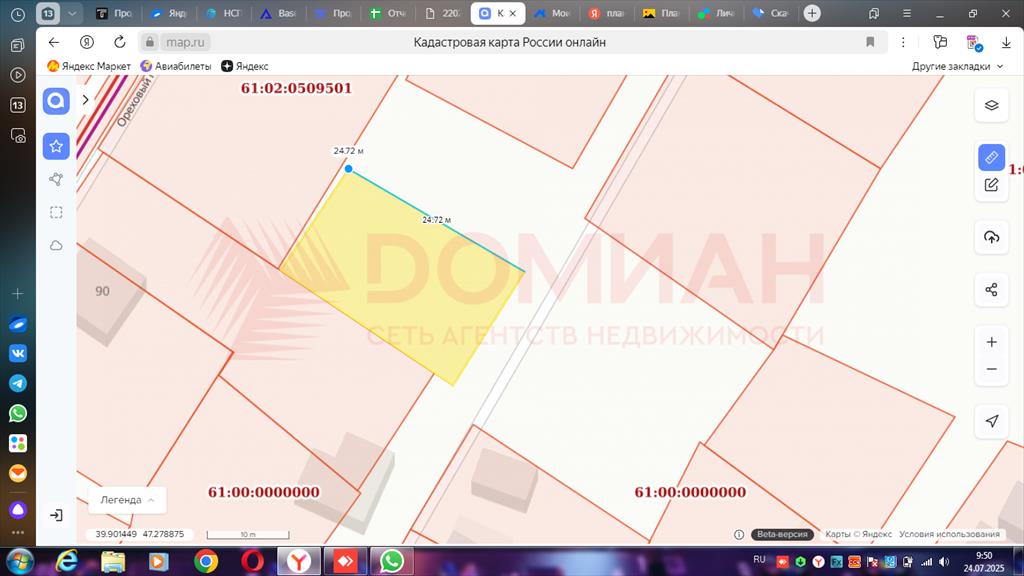
Task: Switch to the Отч tab
Action: tap(388, 13)
